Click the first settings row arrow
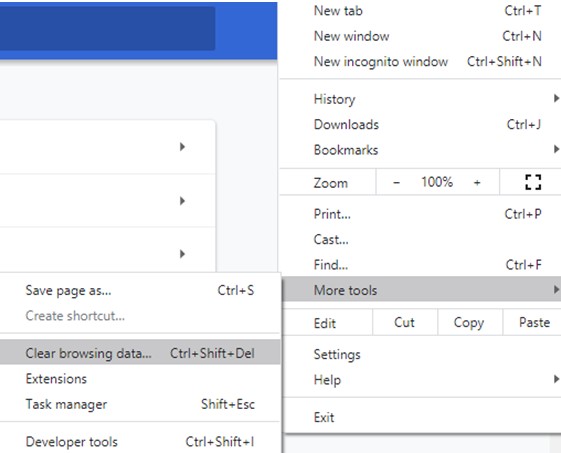This screenshot has height=453, width=561. [182, 147]
